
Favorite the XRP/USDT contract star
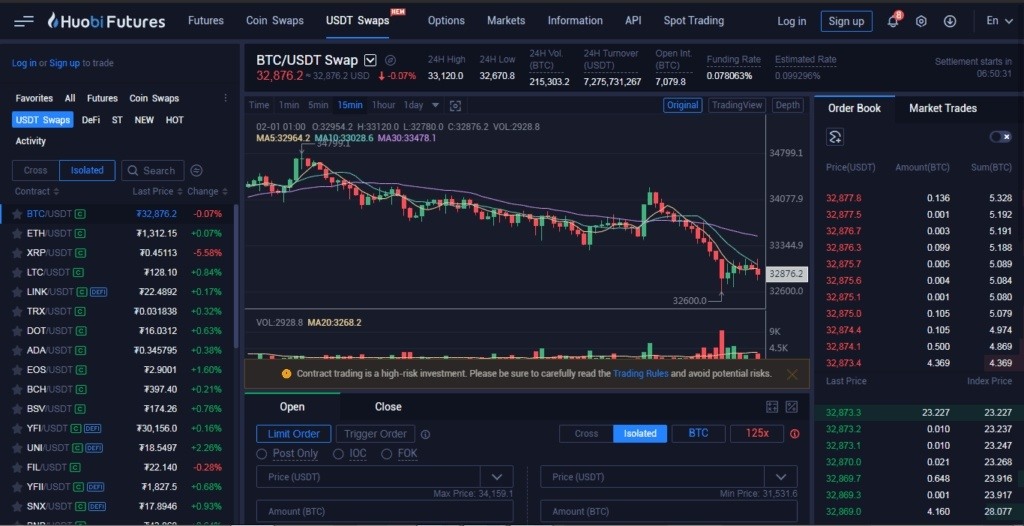click(x=18, y=253)
